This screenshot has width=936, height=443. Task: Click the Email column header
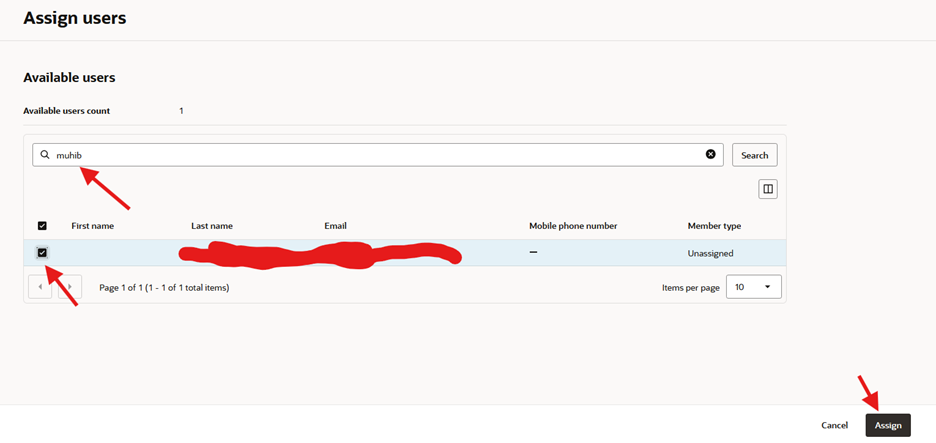point(335,226)
